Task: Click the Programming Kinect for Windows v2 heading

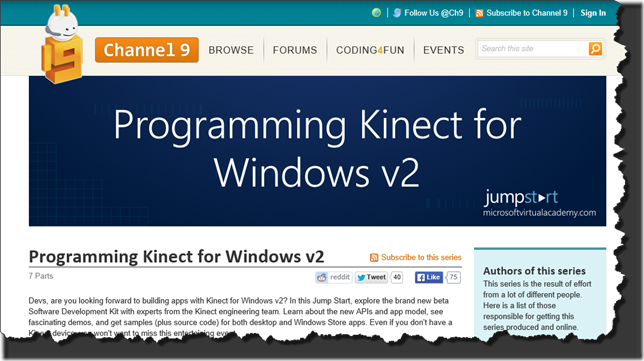Action: click(x=177, y=257)
